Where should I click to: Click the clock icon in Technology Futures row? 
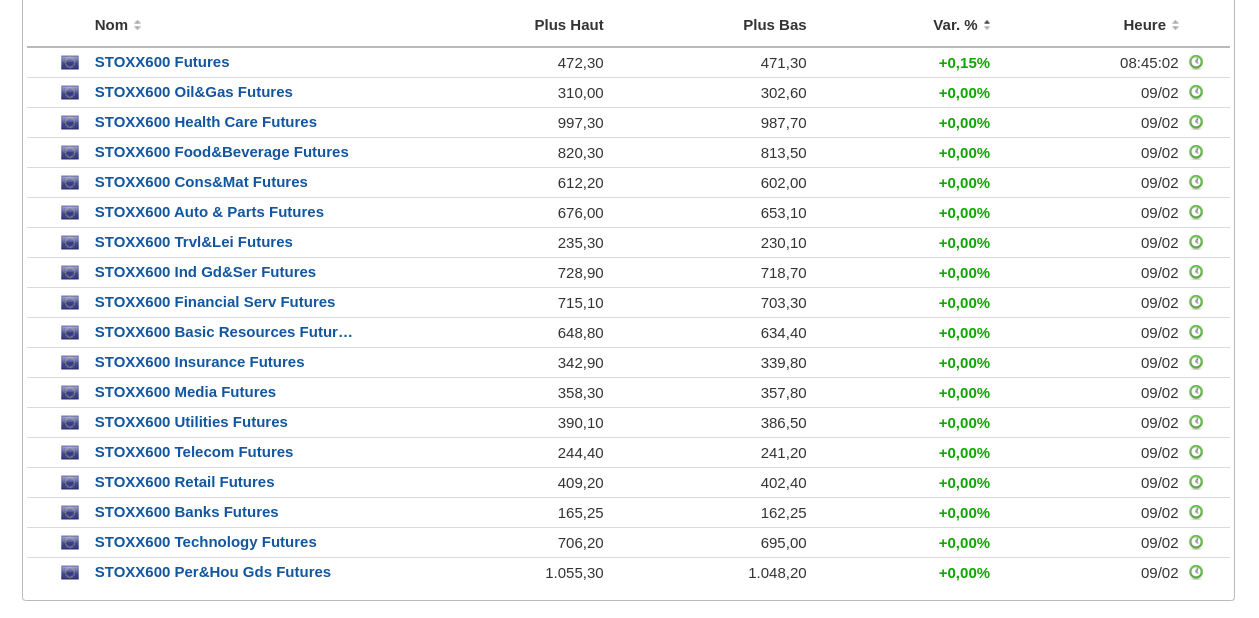click(1195, 542)
